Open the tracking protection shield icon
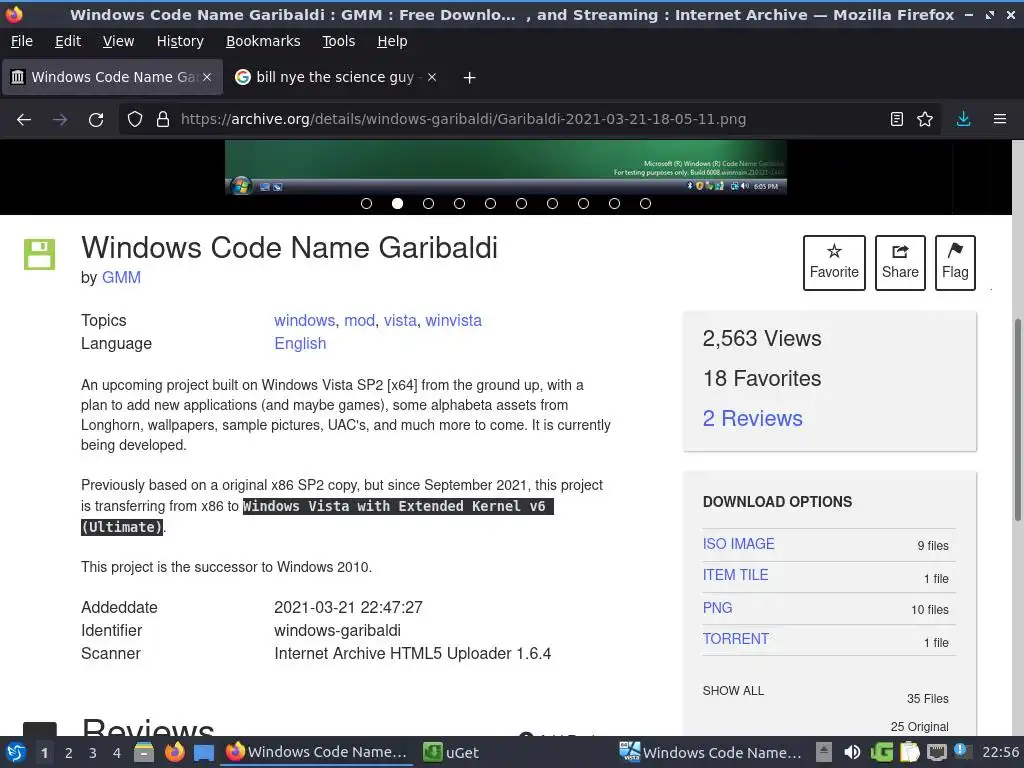 (135, 120)
